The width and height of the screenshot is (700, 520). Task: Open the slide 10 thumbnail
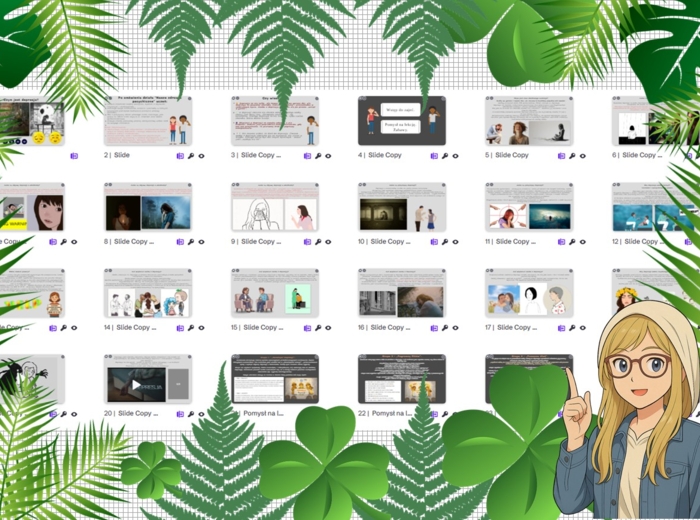tap(402, 207)
